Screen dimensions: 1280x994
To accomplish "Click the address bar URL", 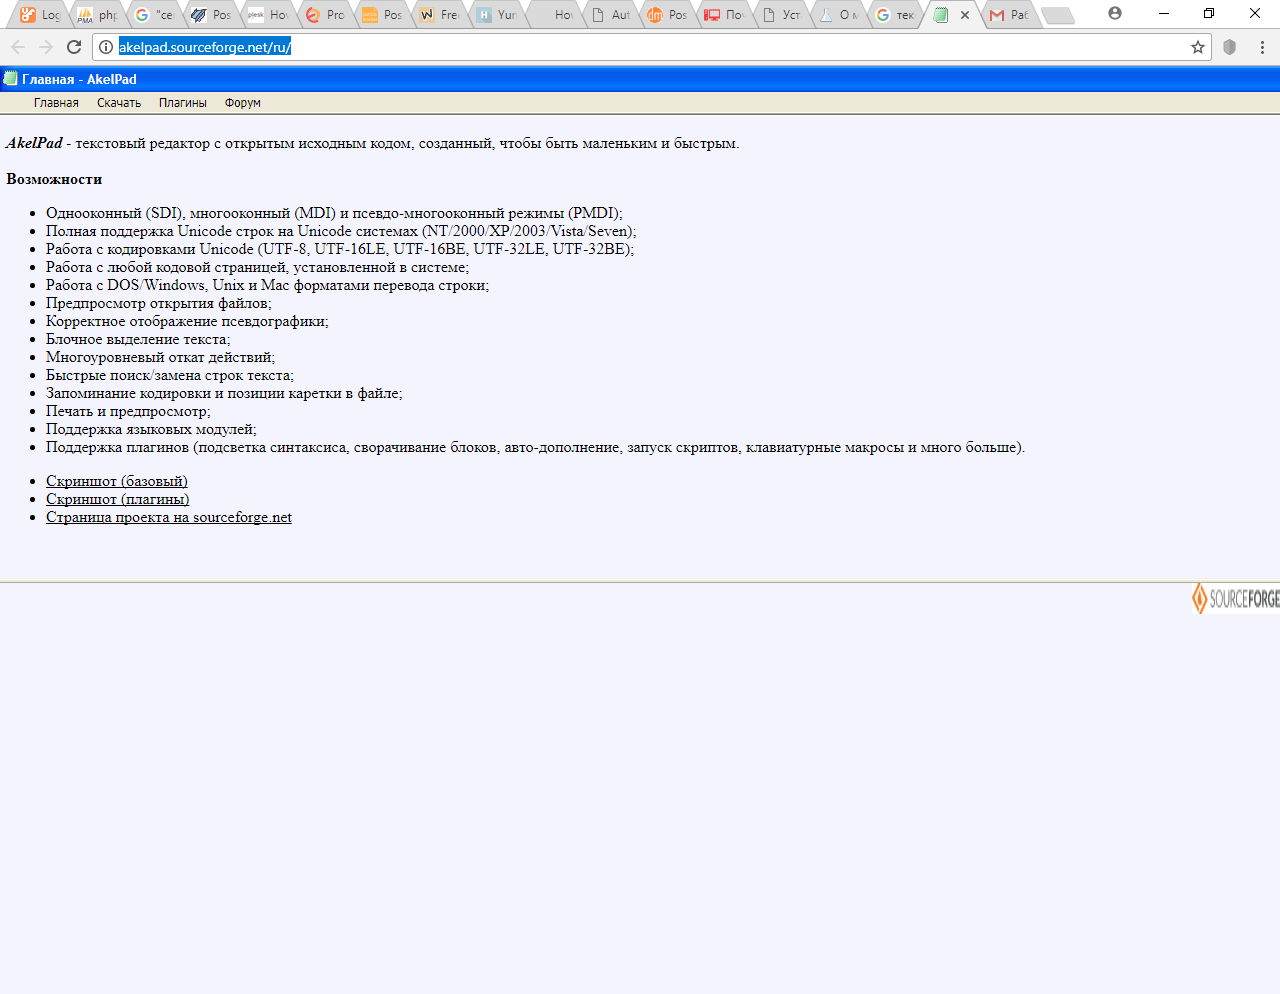I will point(205,47).
